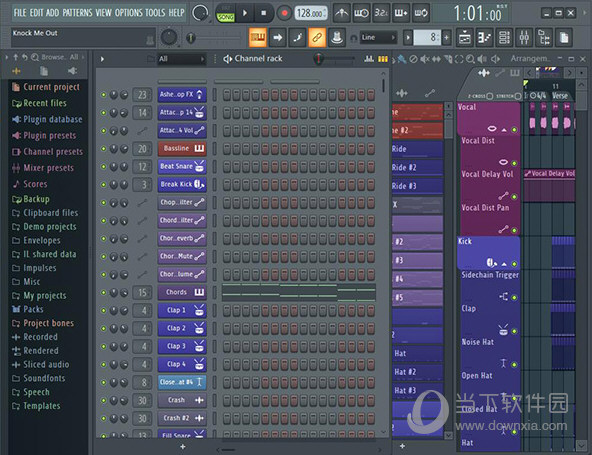Screen dimensions: 592x455
Task: Adjust the Channel rack swing knob
Action: point(319,59)
